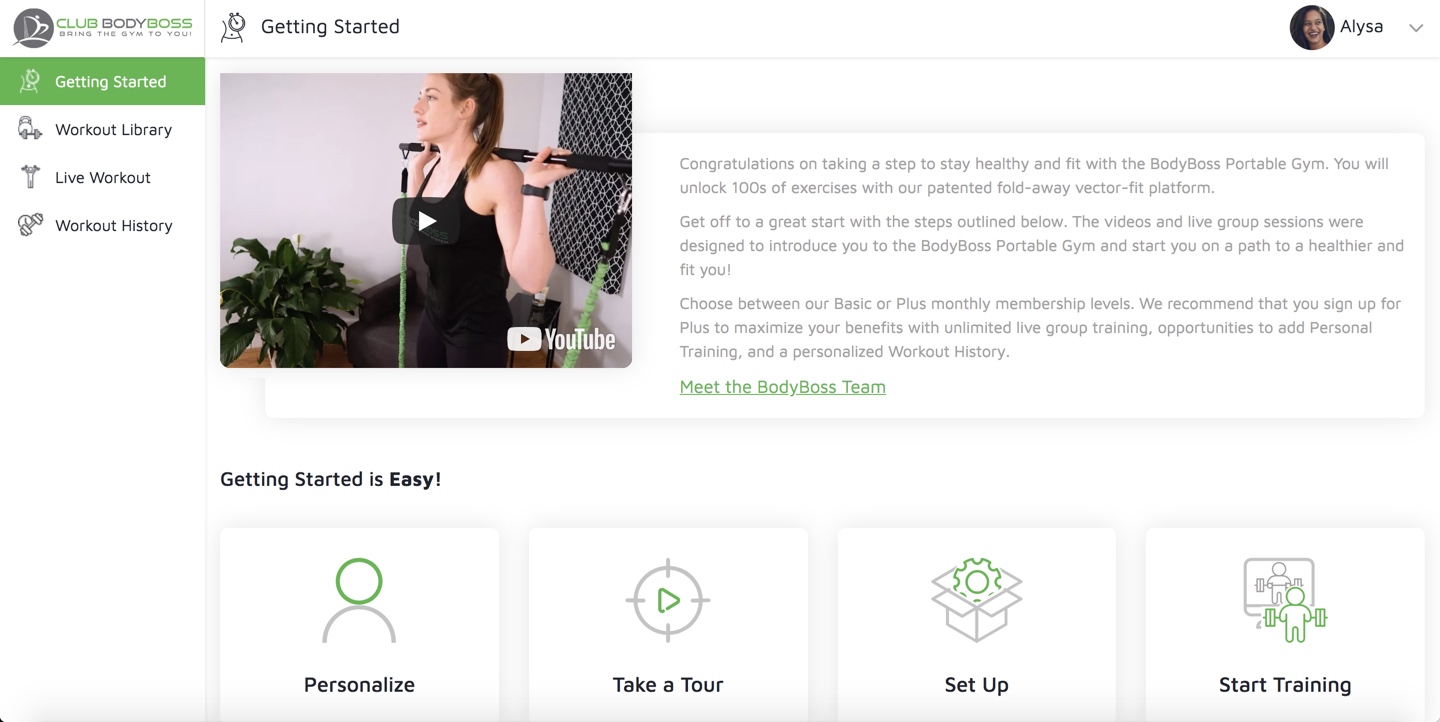Viewport: 1440px width, 722px height.
Task: Click the Set Up gear-box icon
Action: (x=976, y=600)
